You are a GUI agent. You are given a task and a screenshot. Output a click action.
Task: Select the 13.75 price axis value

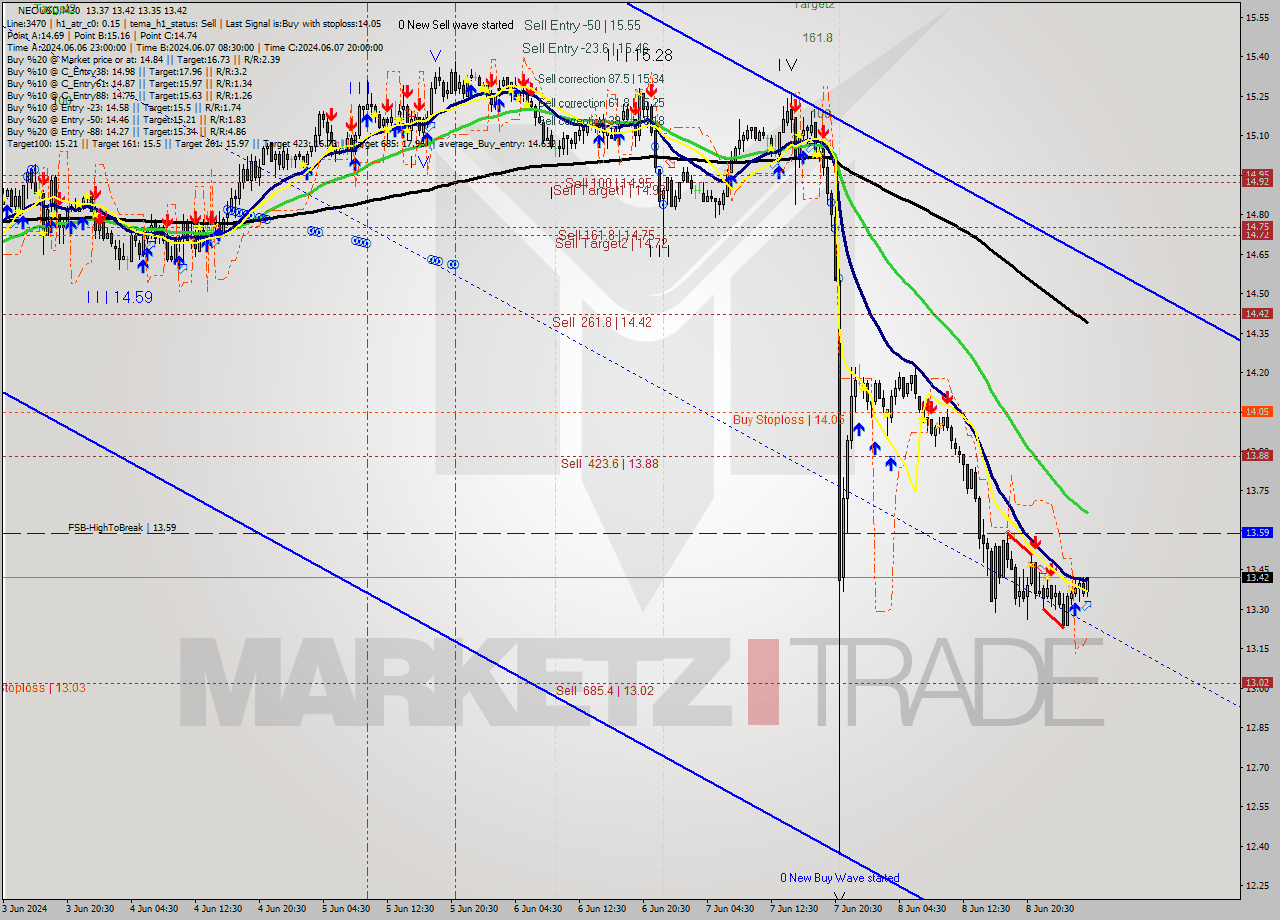(1257, 490)
